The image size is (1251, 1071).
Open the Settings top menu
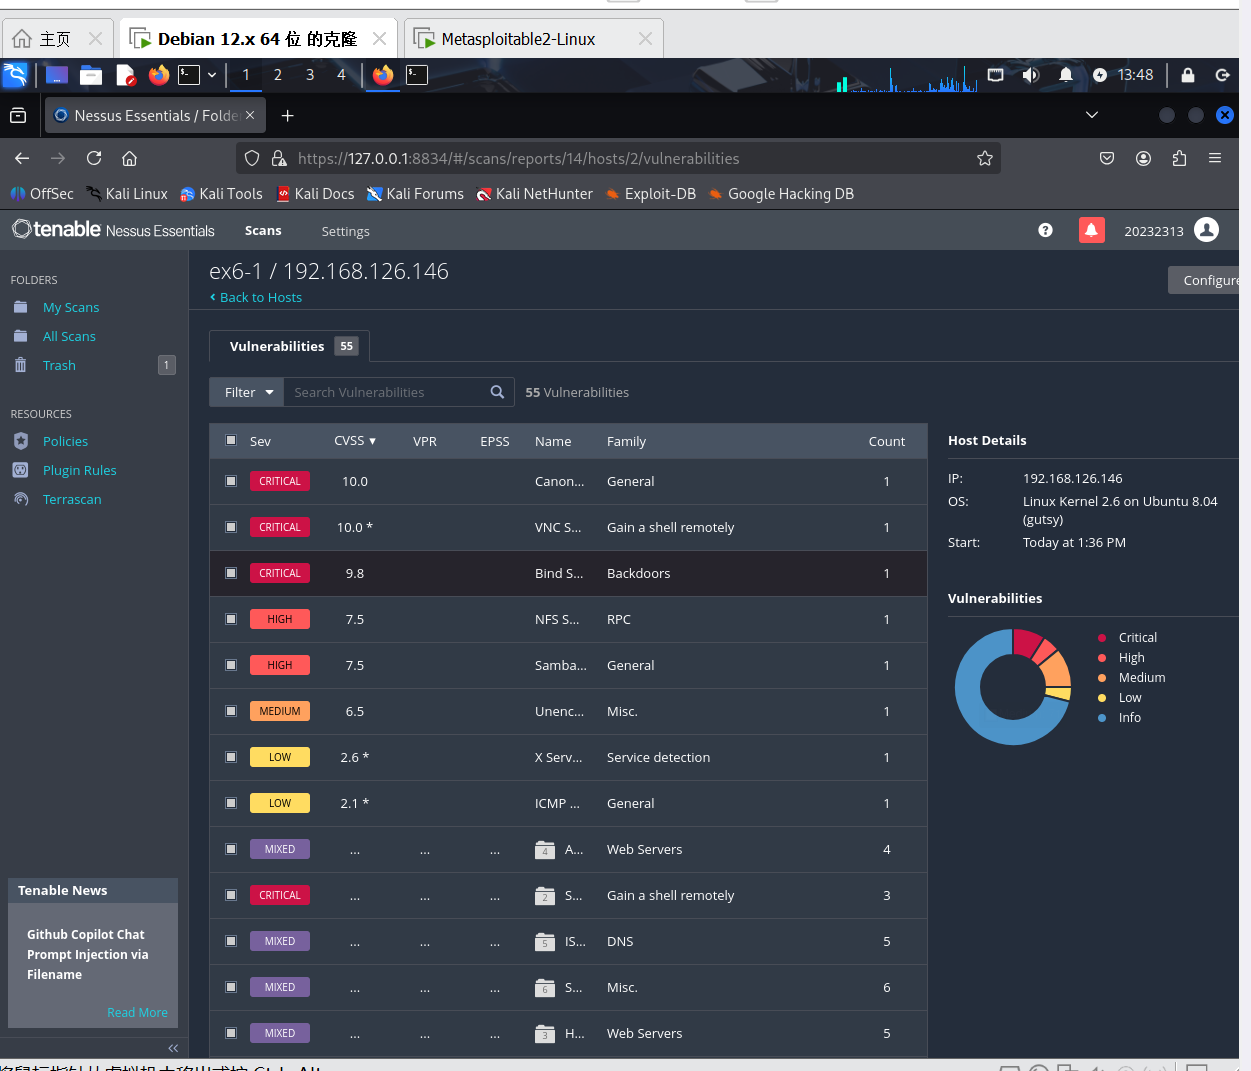point(345,231)
